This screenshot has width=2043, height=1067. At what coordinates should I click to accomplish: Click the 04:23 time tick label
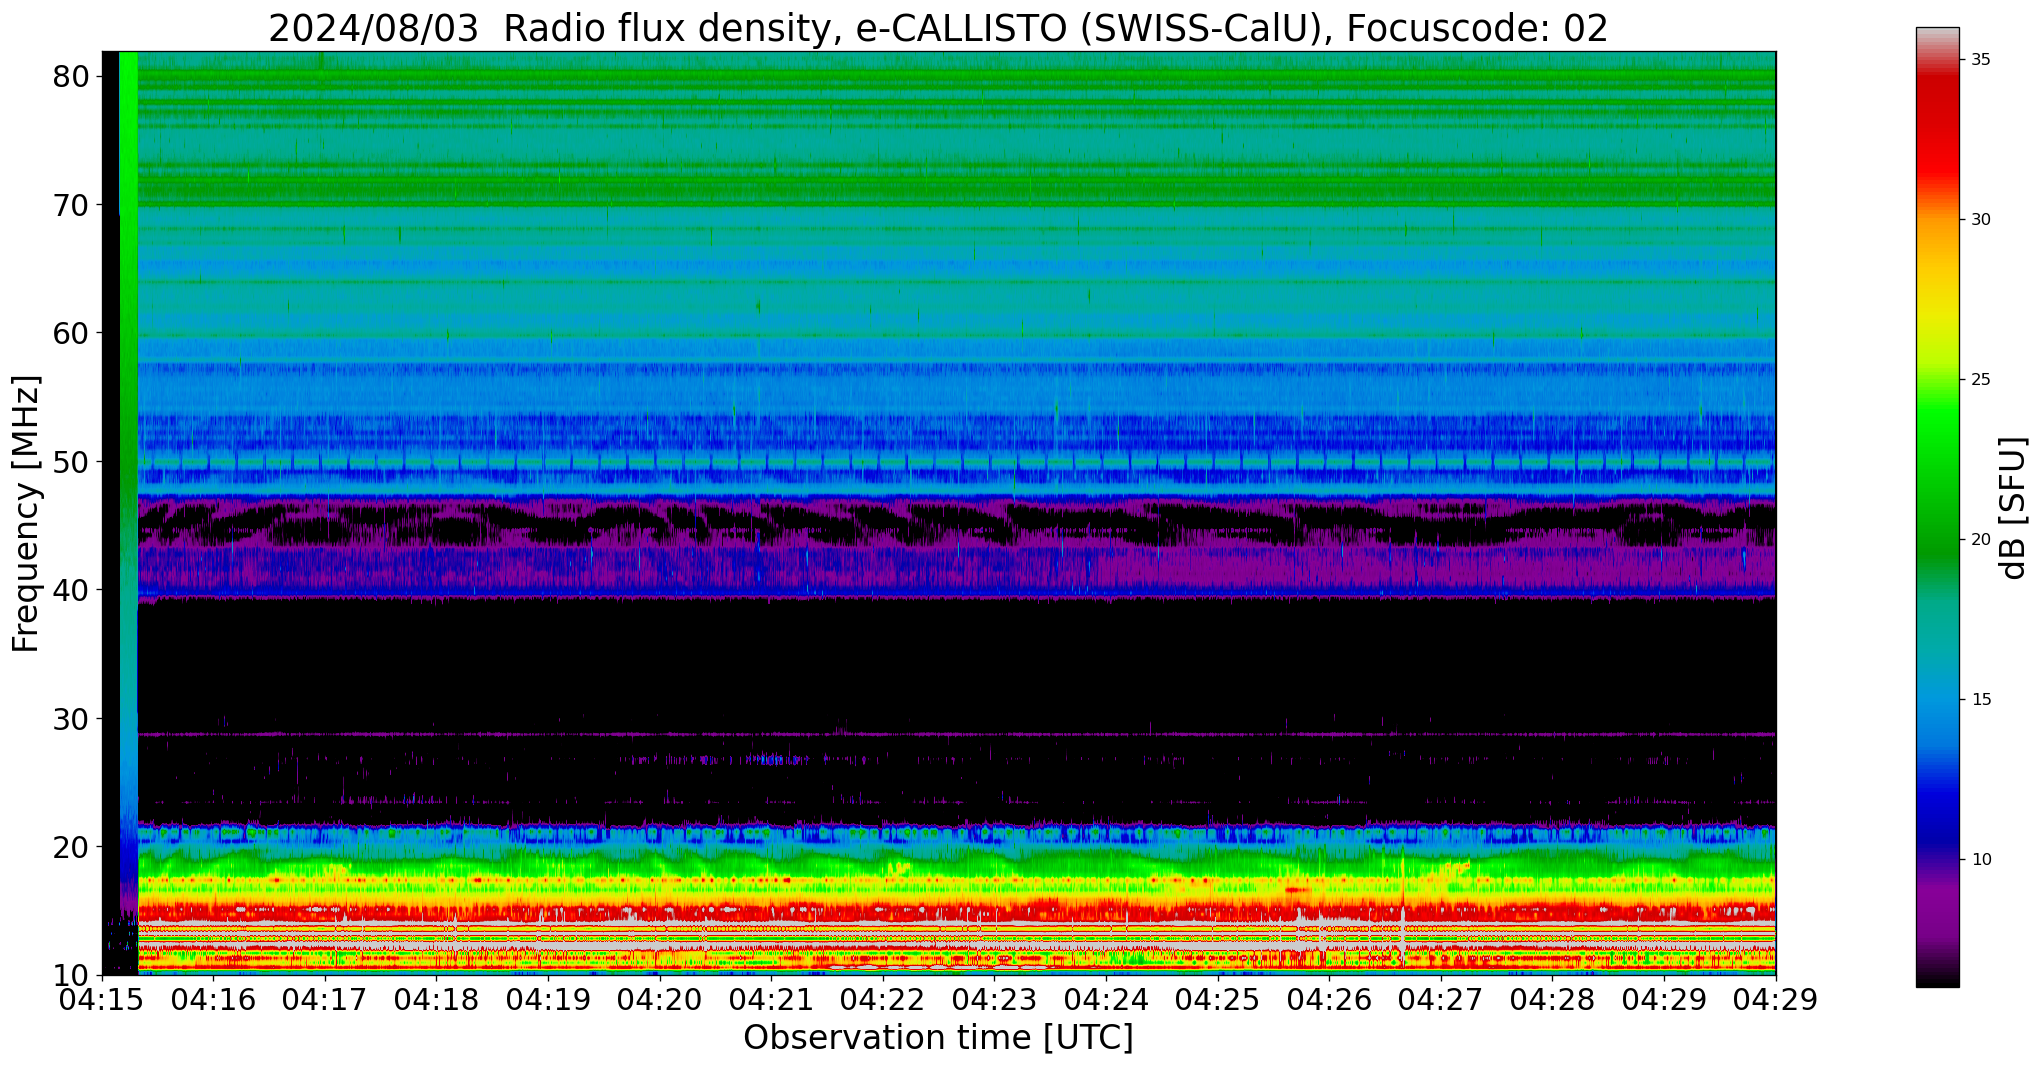tap(994, 1000)
